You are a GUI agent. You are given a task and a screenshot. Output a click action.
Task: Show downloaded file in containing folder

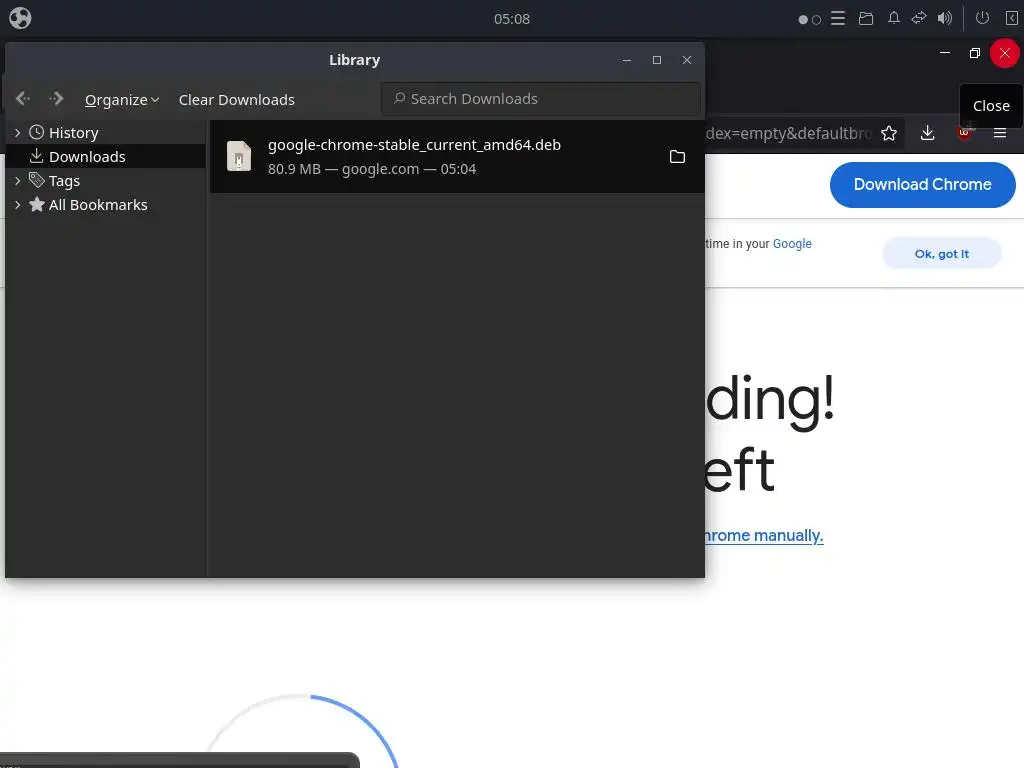[x=677, y=157]
